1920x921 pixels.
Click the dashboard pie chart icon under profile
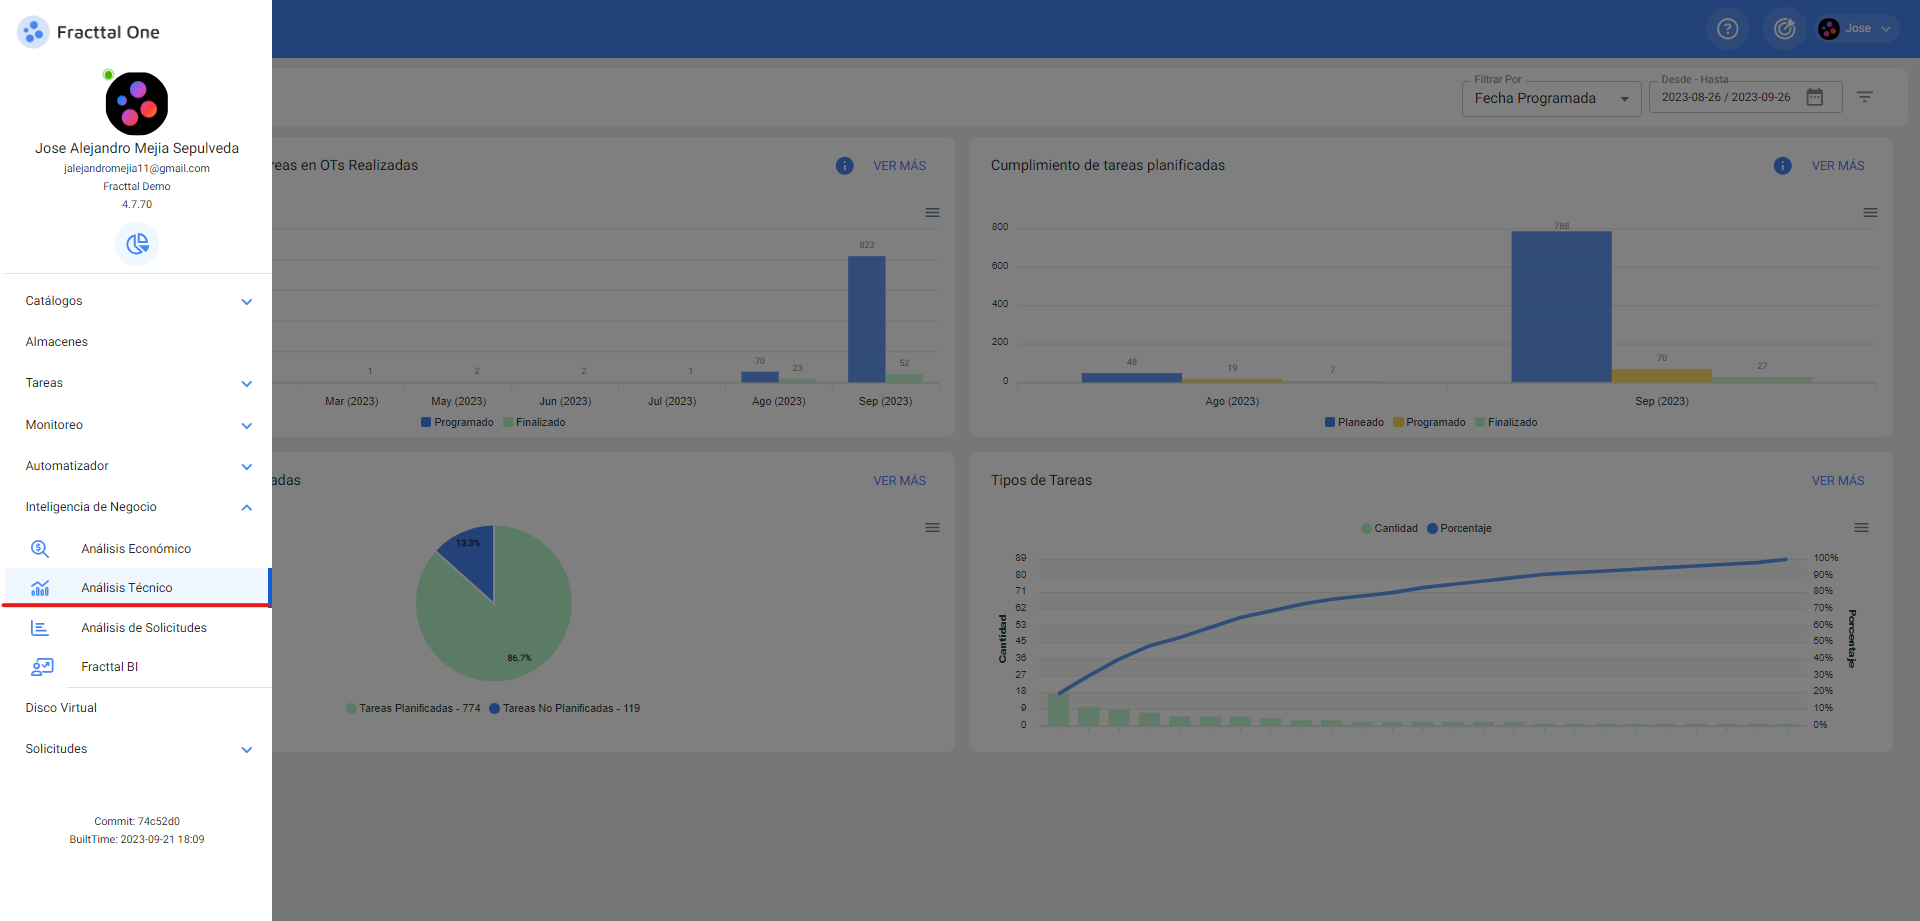(x=137, y=243)
